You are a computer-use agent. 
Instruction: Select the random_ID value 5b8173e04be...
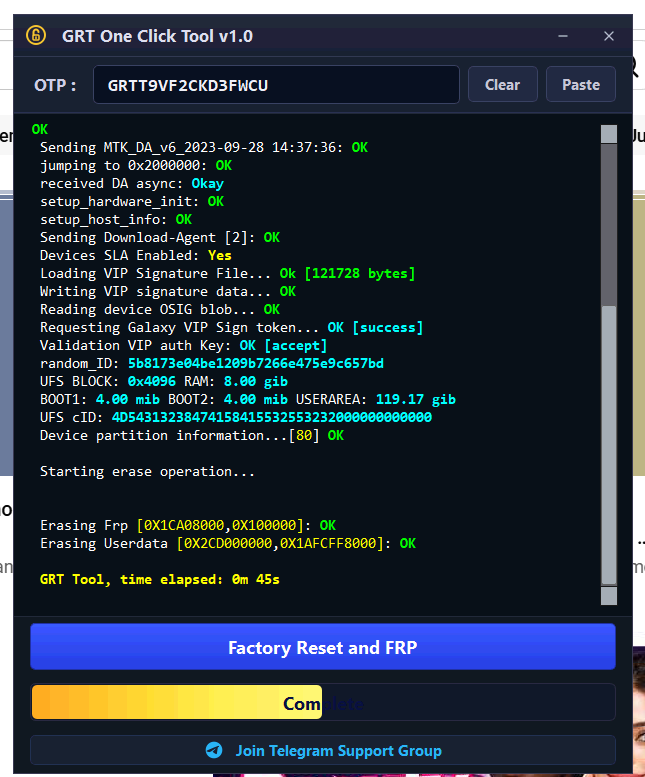[256, 363]
